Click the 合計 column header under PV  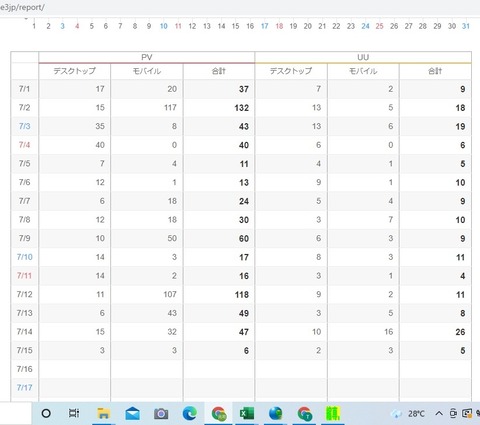[x=219, y=71]
